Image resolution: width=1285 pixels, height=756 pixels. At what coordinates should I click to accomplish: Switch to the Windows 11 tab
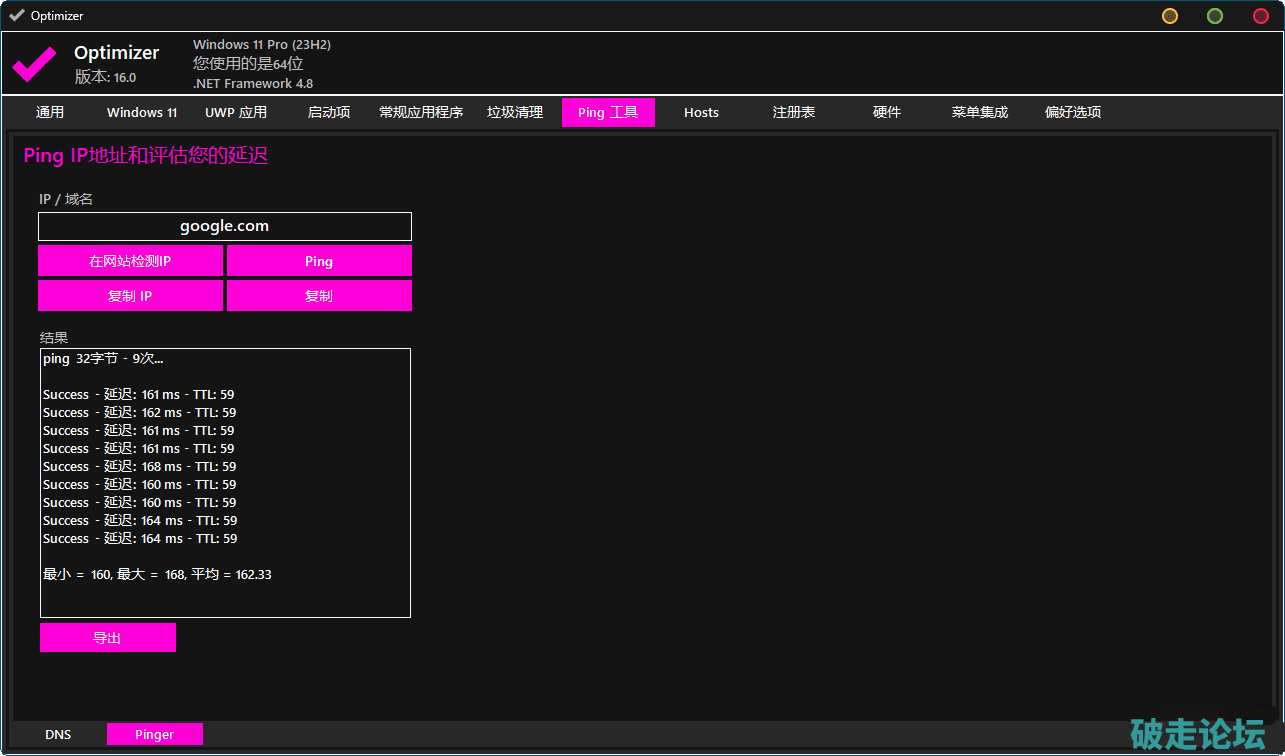click(x=142, y=112)
